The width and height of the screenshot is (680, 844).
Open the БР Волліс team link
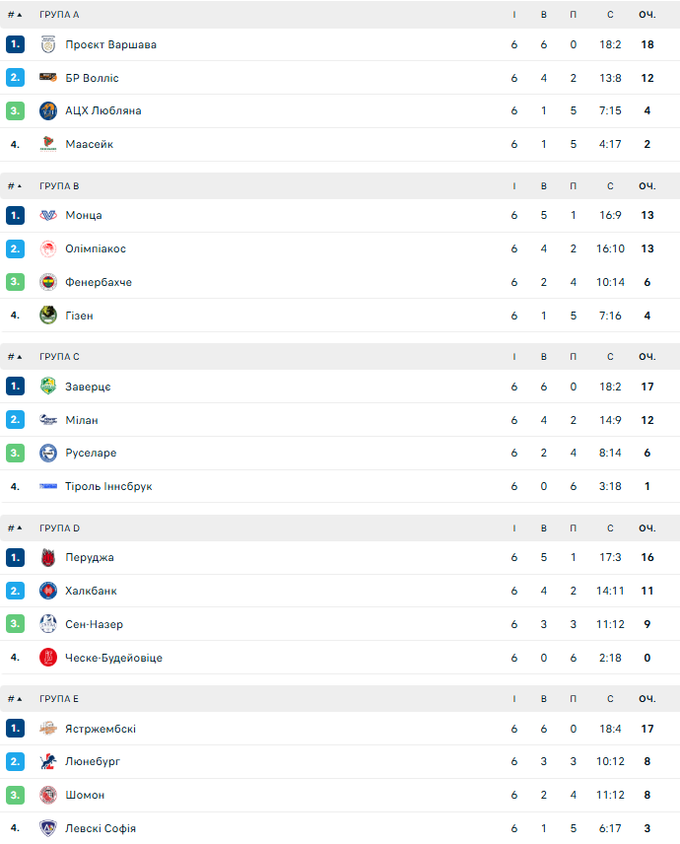(x=92, y=78)
